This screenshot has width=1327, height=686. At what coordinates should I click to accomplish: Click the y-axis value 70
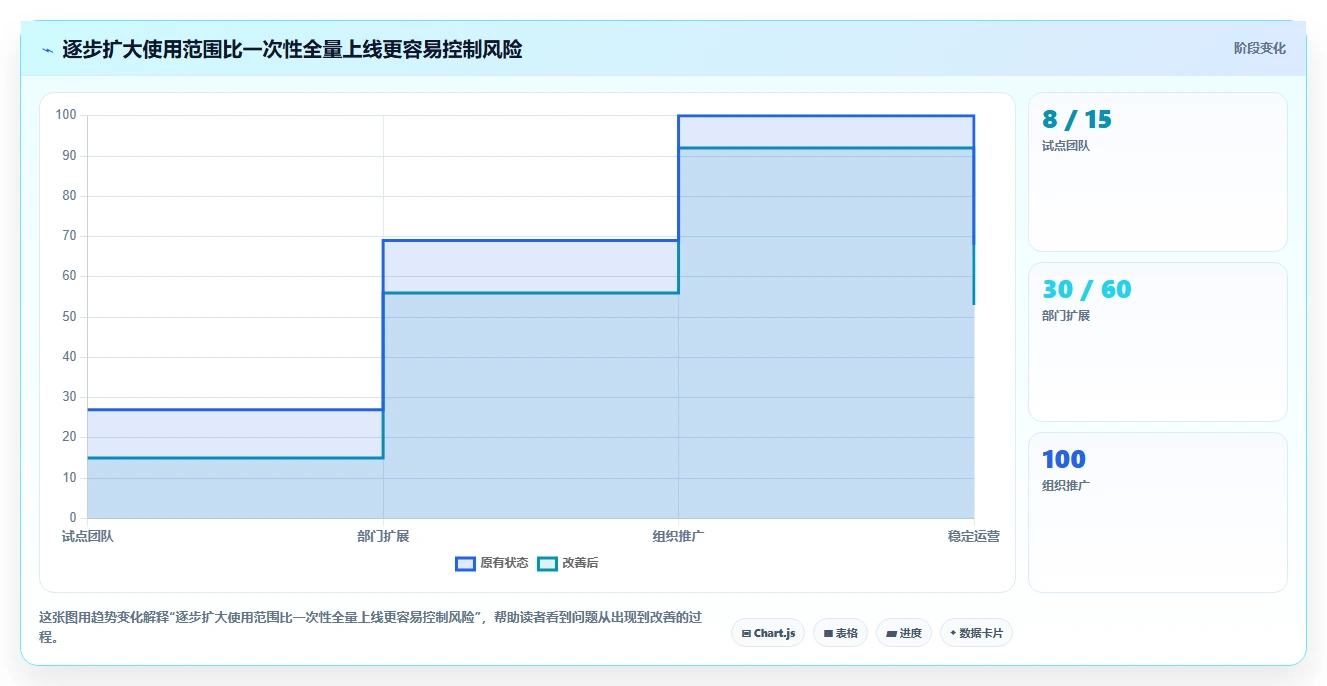pos(69,236)
